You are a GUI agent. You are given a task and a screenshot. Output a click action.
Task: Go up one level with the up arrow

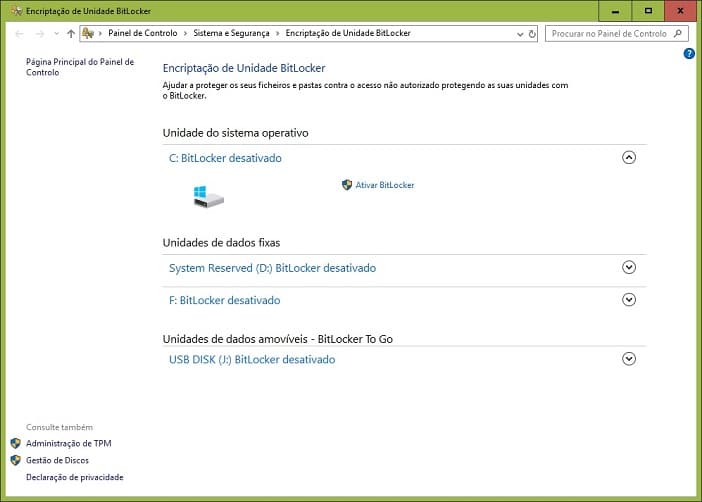(71, 34)
